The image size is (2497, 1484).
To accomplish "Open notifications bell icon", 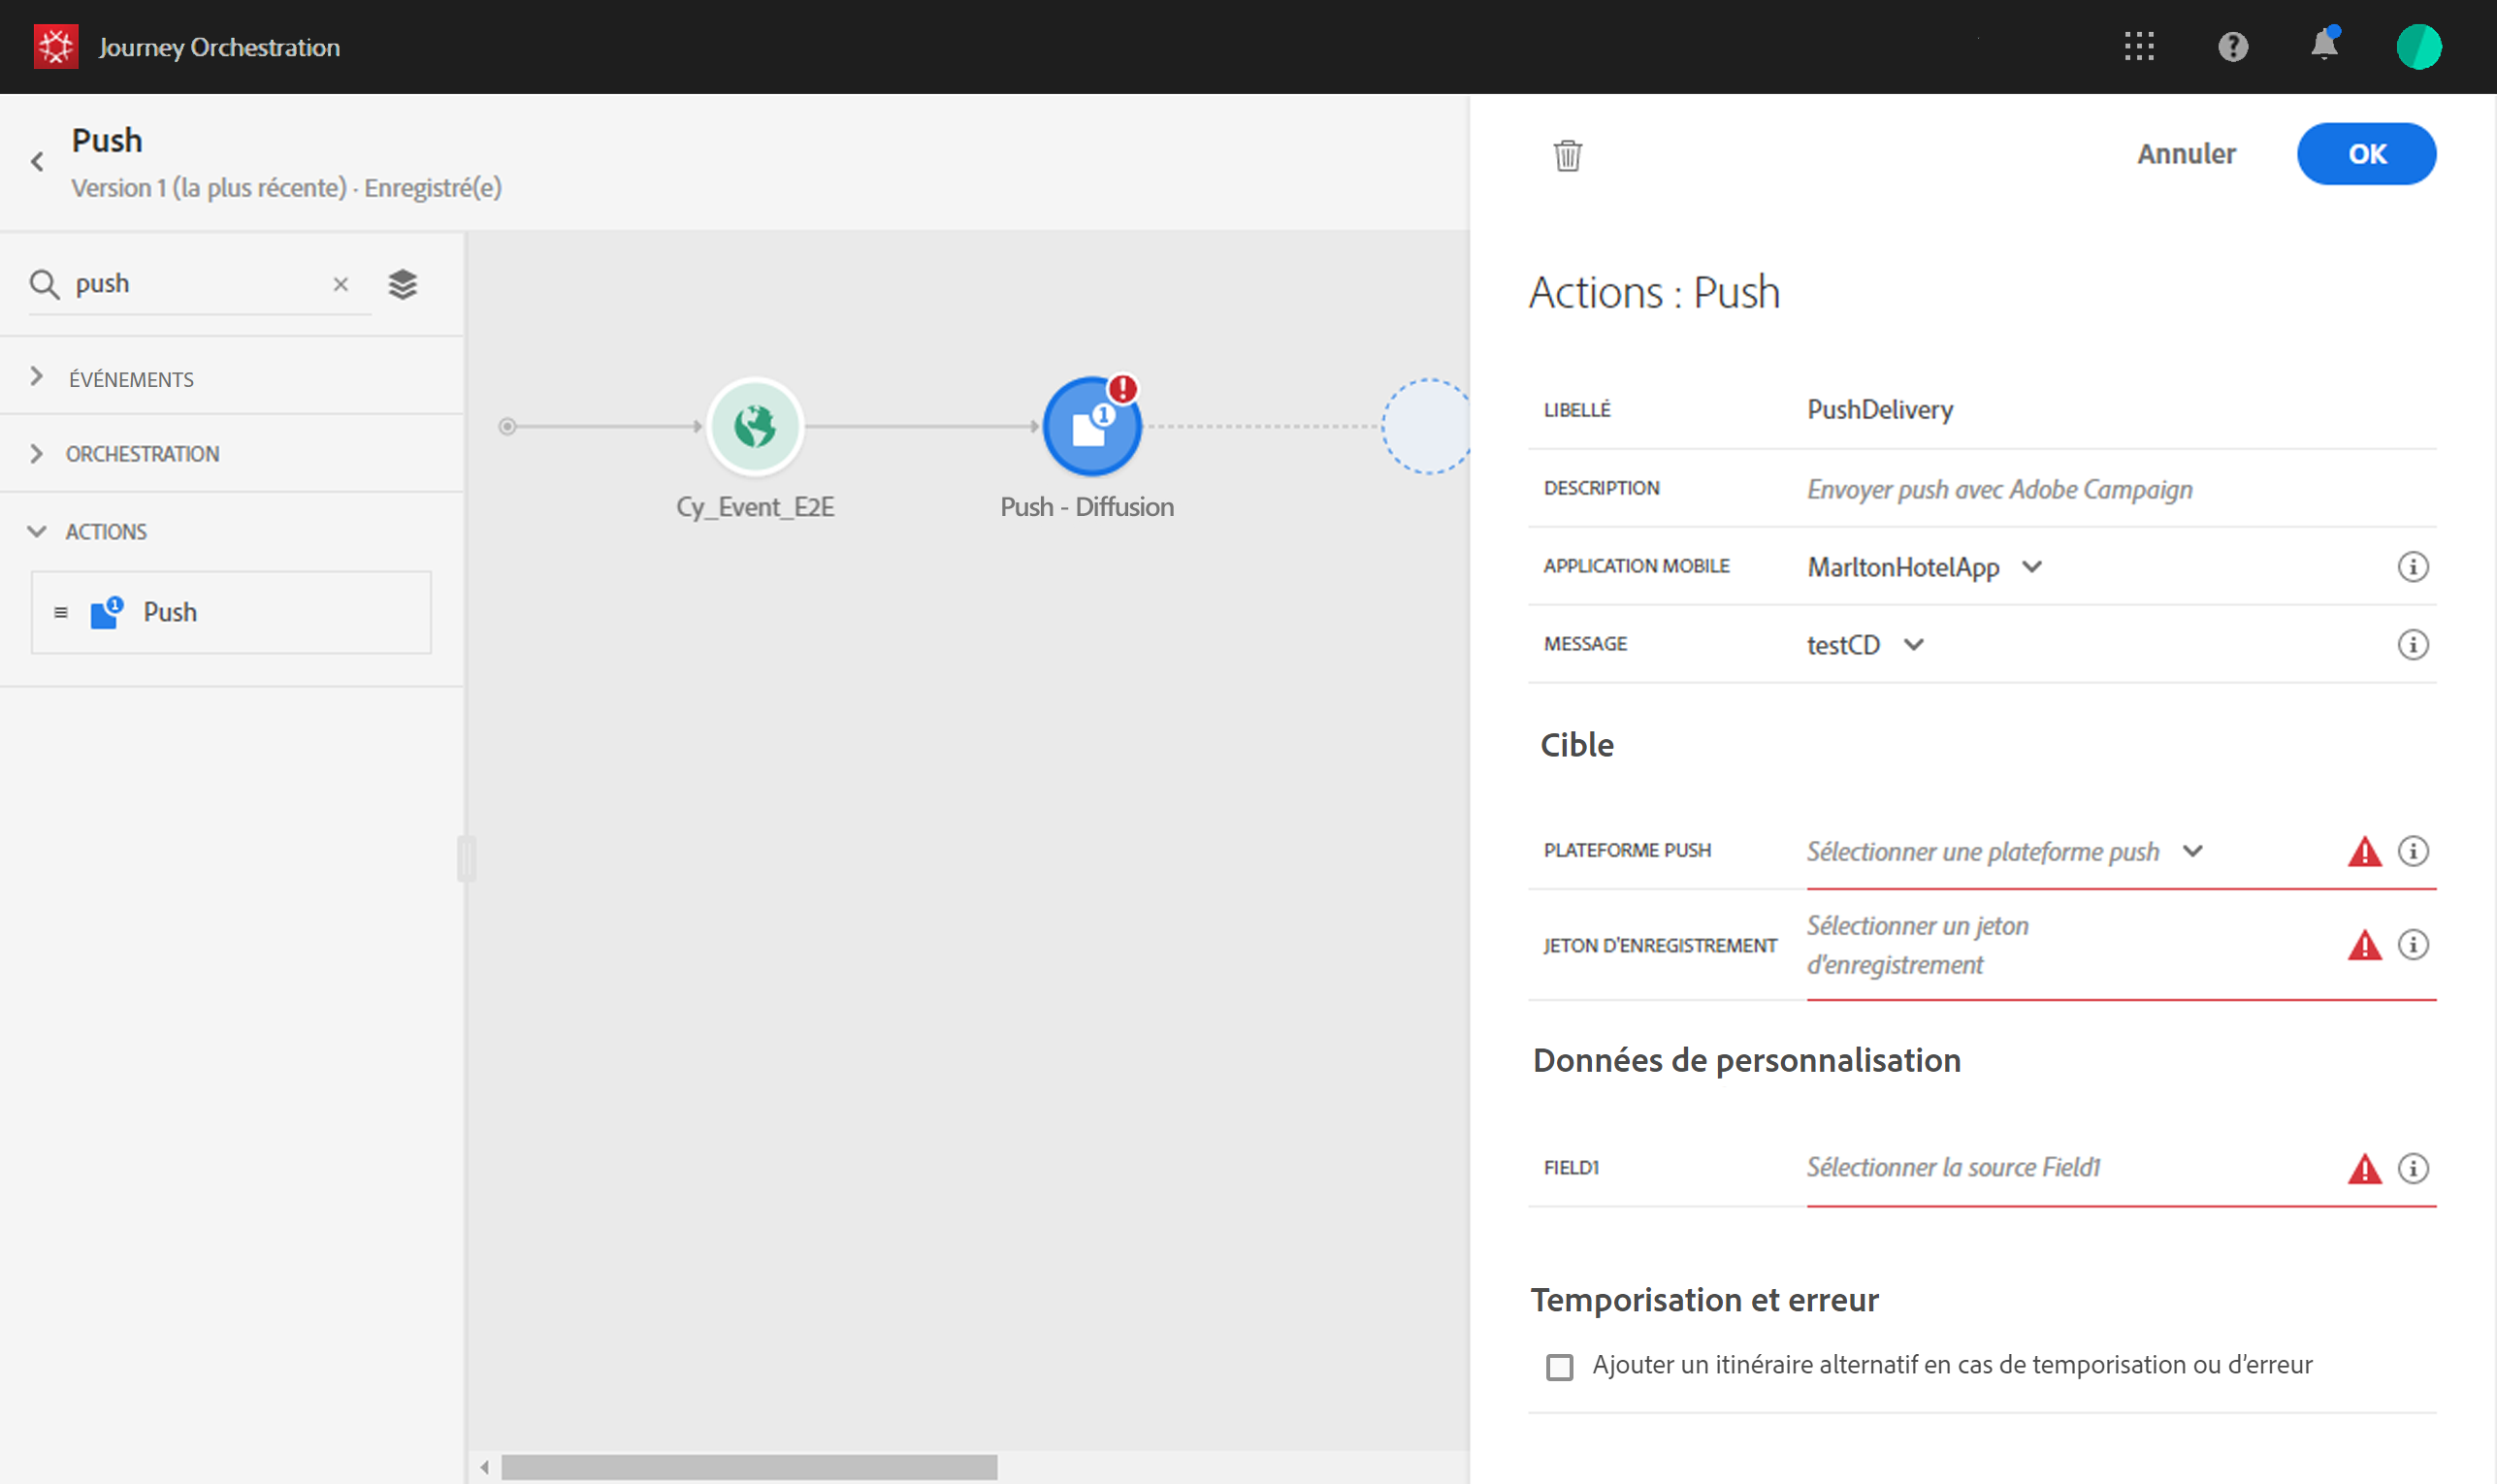I will [x=2324, y=46].
